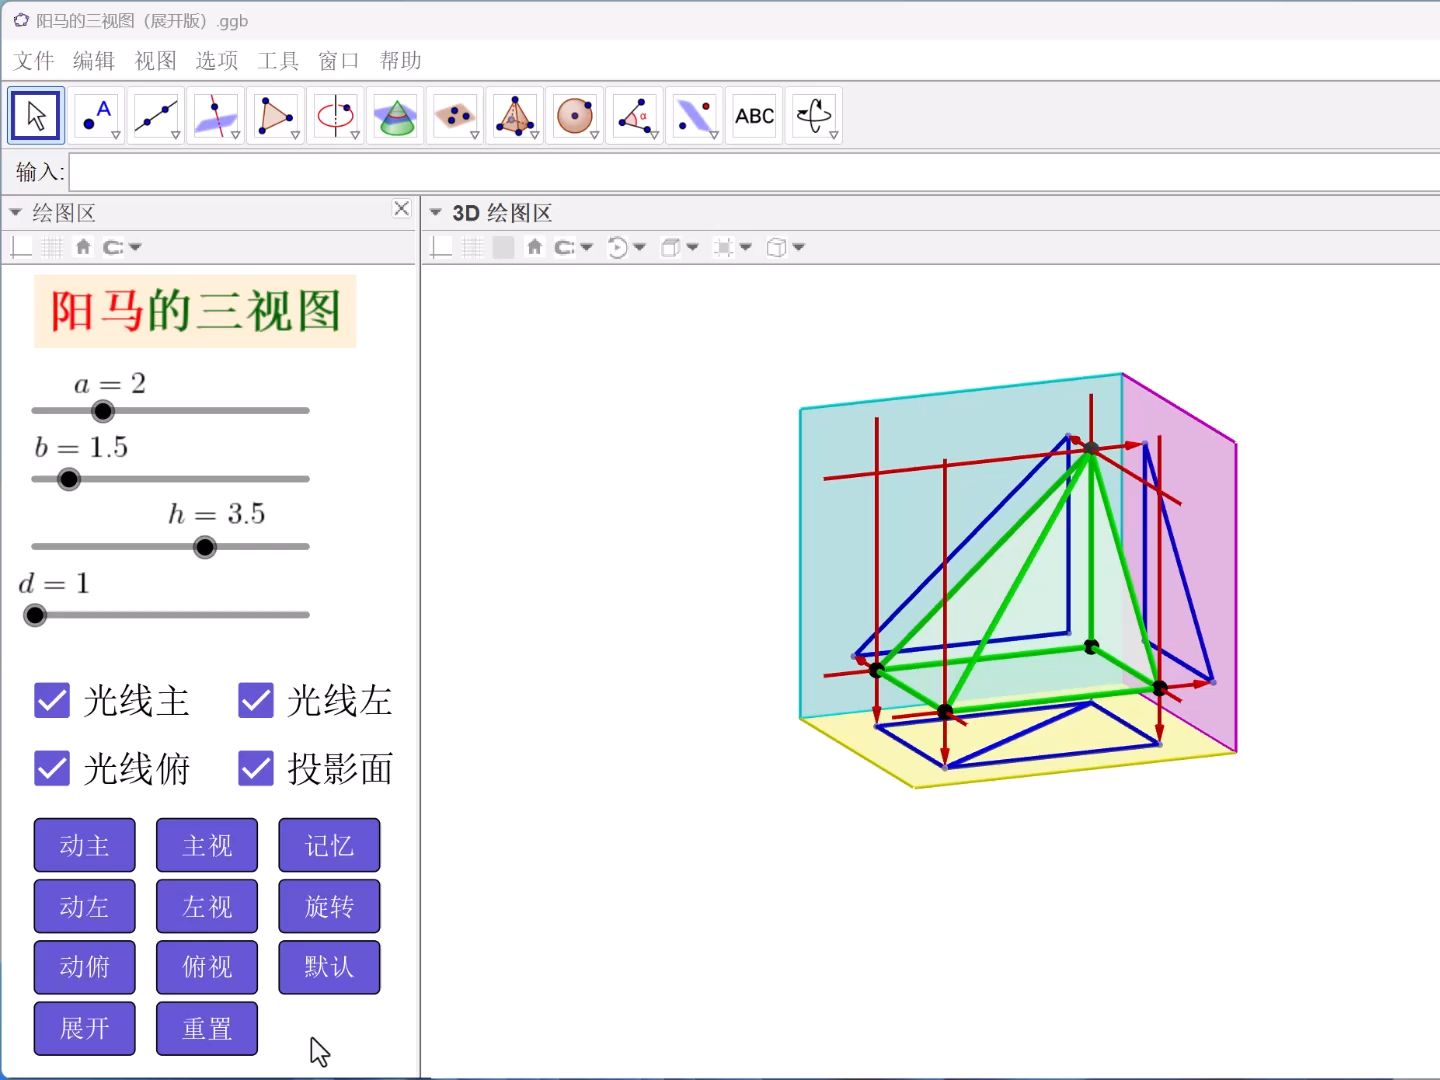The height and width of the screenshot is (1080, 1440).
Task: Open the 选项 menu
Action: [x=217, y=61]
